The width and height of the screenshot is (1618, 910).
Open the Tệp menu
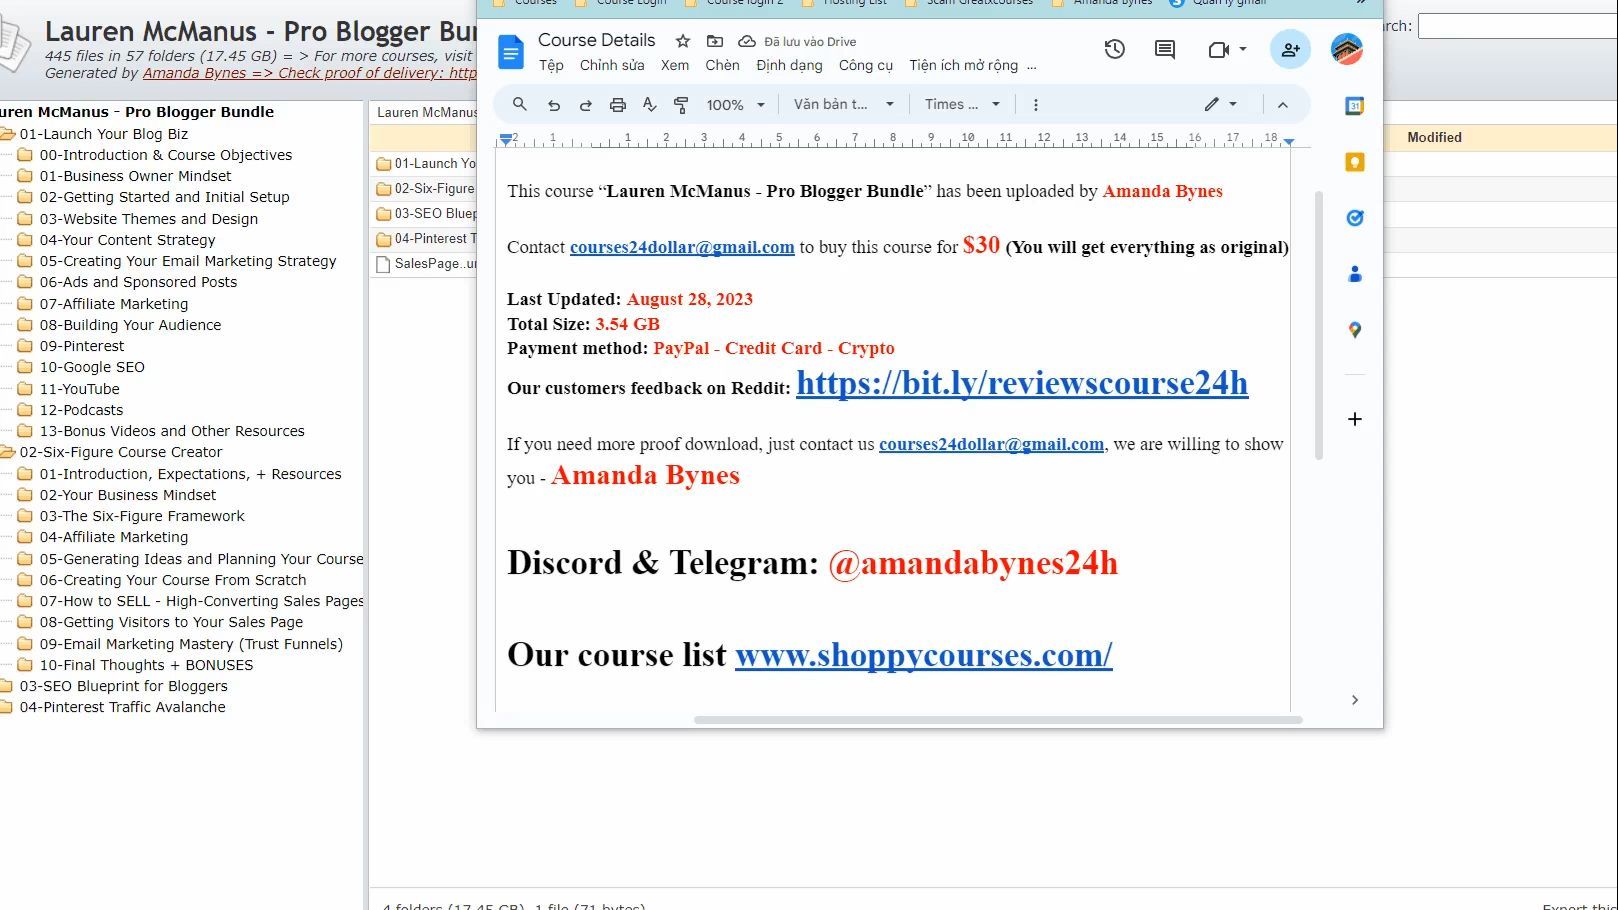pos(551,65)
